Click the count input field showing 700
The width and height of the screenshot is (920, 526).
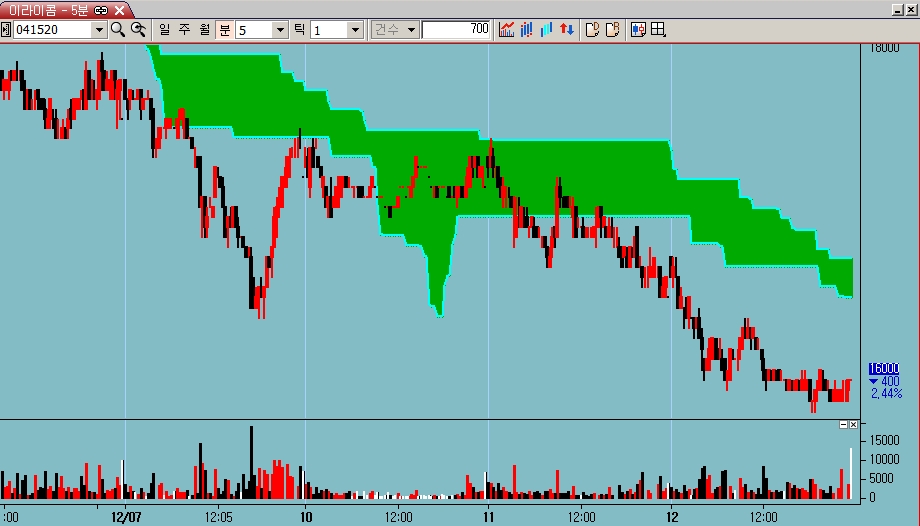(x=456, y=29)
